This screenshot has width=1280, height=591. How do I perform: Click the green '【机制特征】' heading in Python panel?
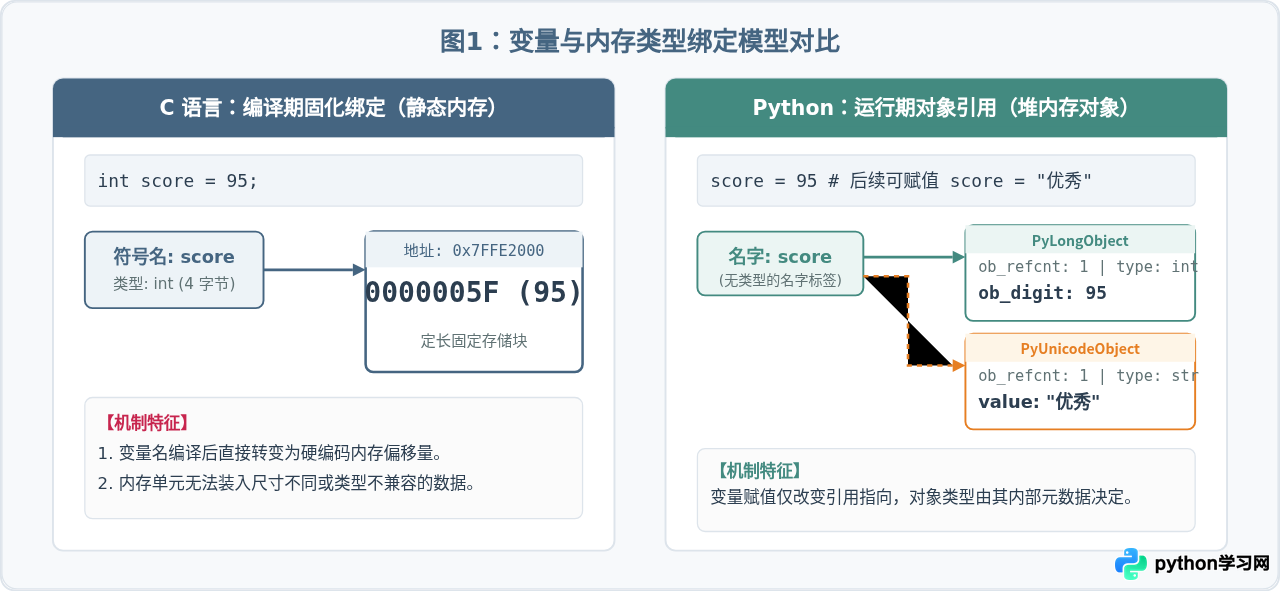tap(758, 470)
